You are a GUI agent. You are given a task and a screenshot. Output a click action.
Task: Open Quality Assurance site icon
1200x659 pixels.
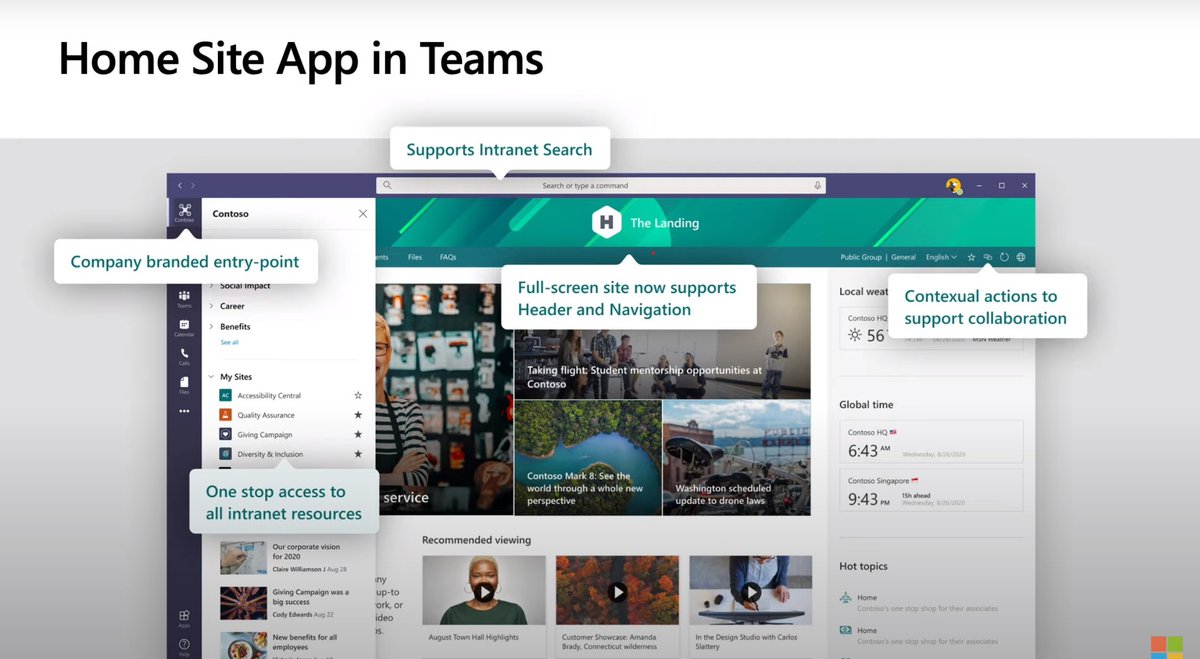click(225, 415)
